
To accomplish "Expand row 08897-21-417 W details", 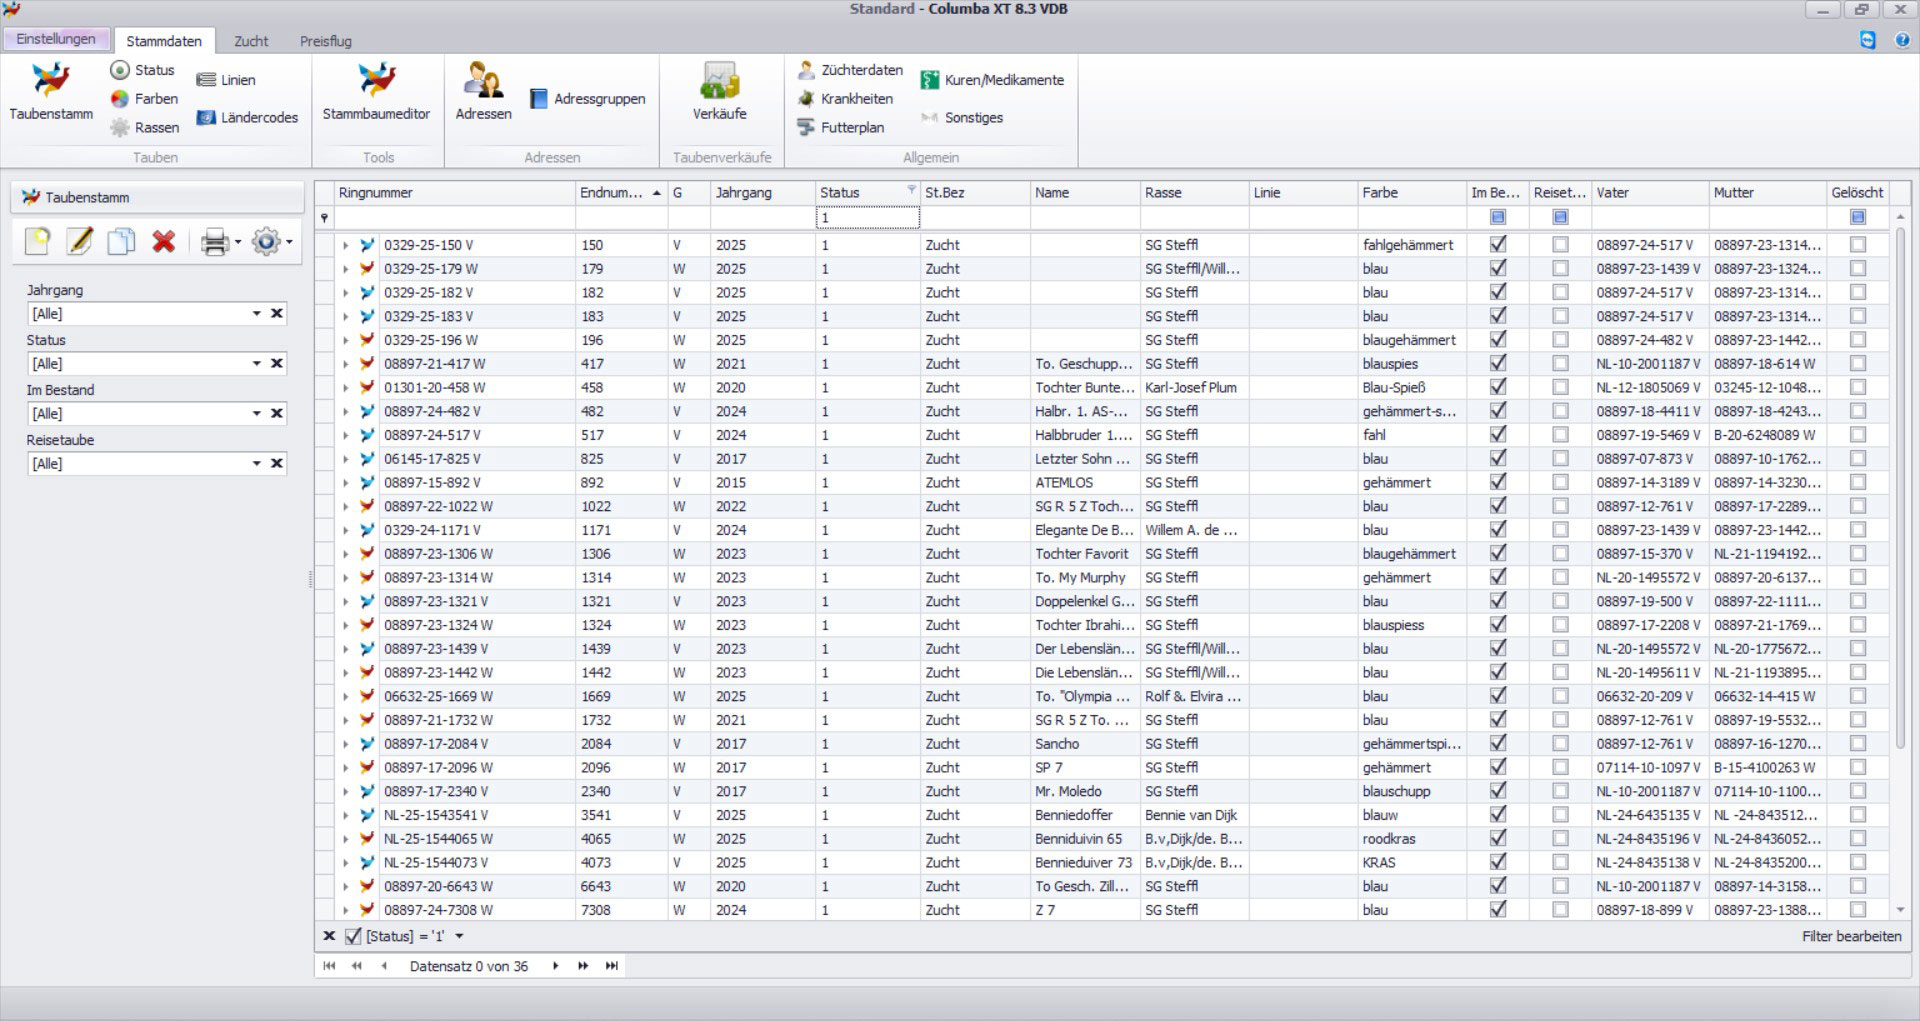I will [x=345, y=364].
